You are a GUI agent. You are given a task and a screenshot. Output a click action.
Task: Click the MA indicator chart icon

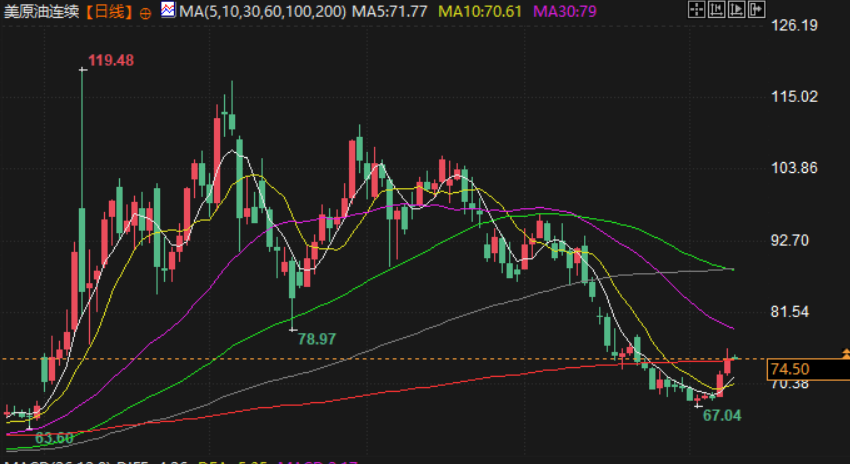click(168, 10)
